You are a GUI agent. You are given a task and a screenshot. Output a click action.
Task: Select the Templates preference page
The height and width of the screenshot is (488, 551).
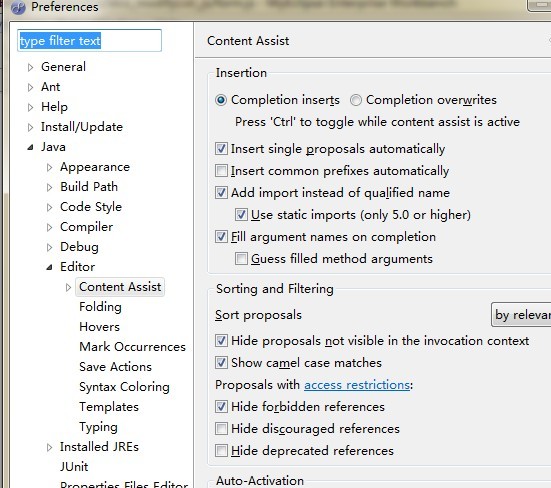(x=109, y=407)
